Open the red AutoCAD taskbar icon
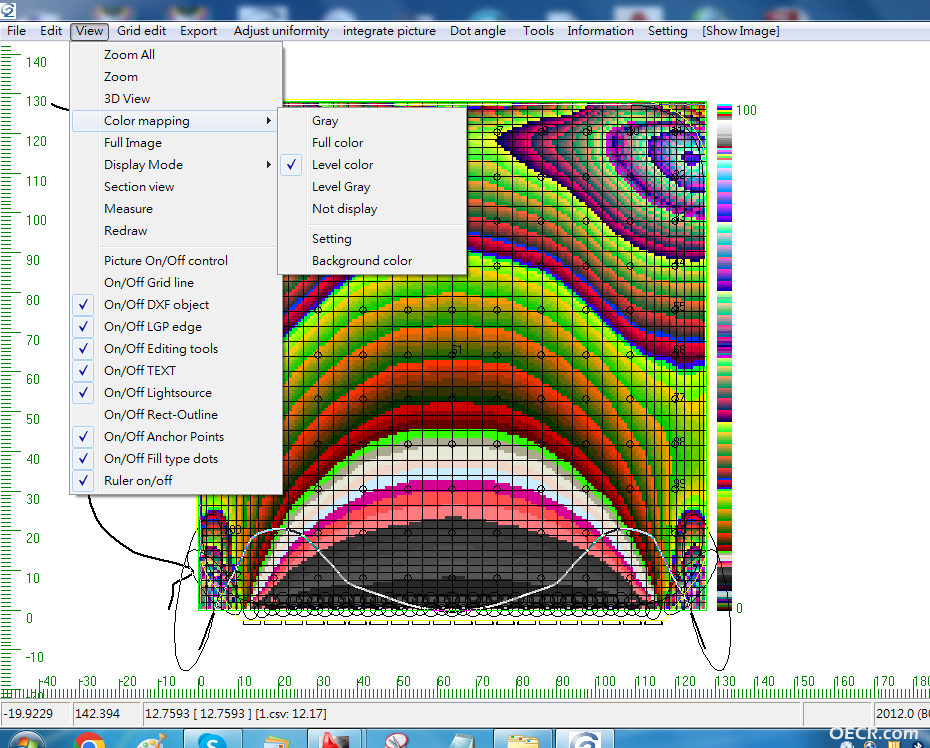 coord(335,741)
